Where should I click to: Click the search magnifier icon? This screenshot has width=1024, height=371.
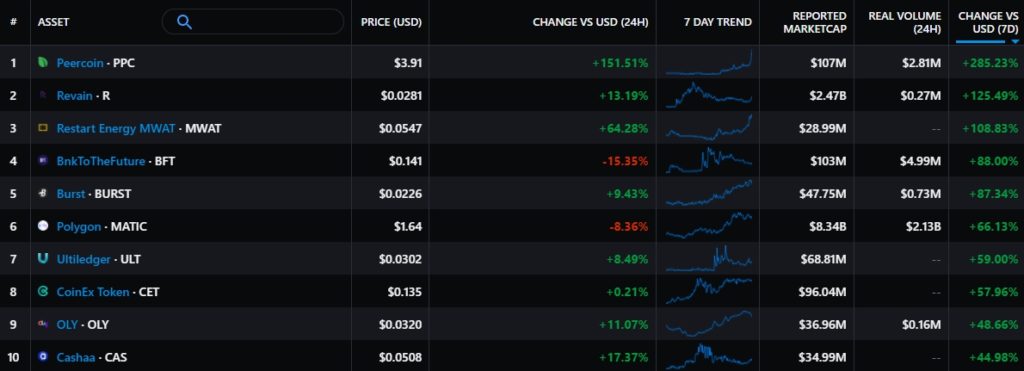point(184,22)
